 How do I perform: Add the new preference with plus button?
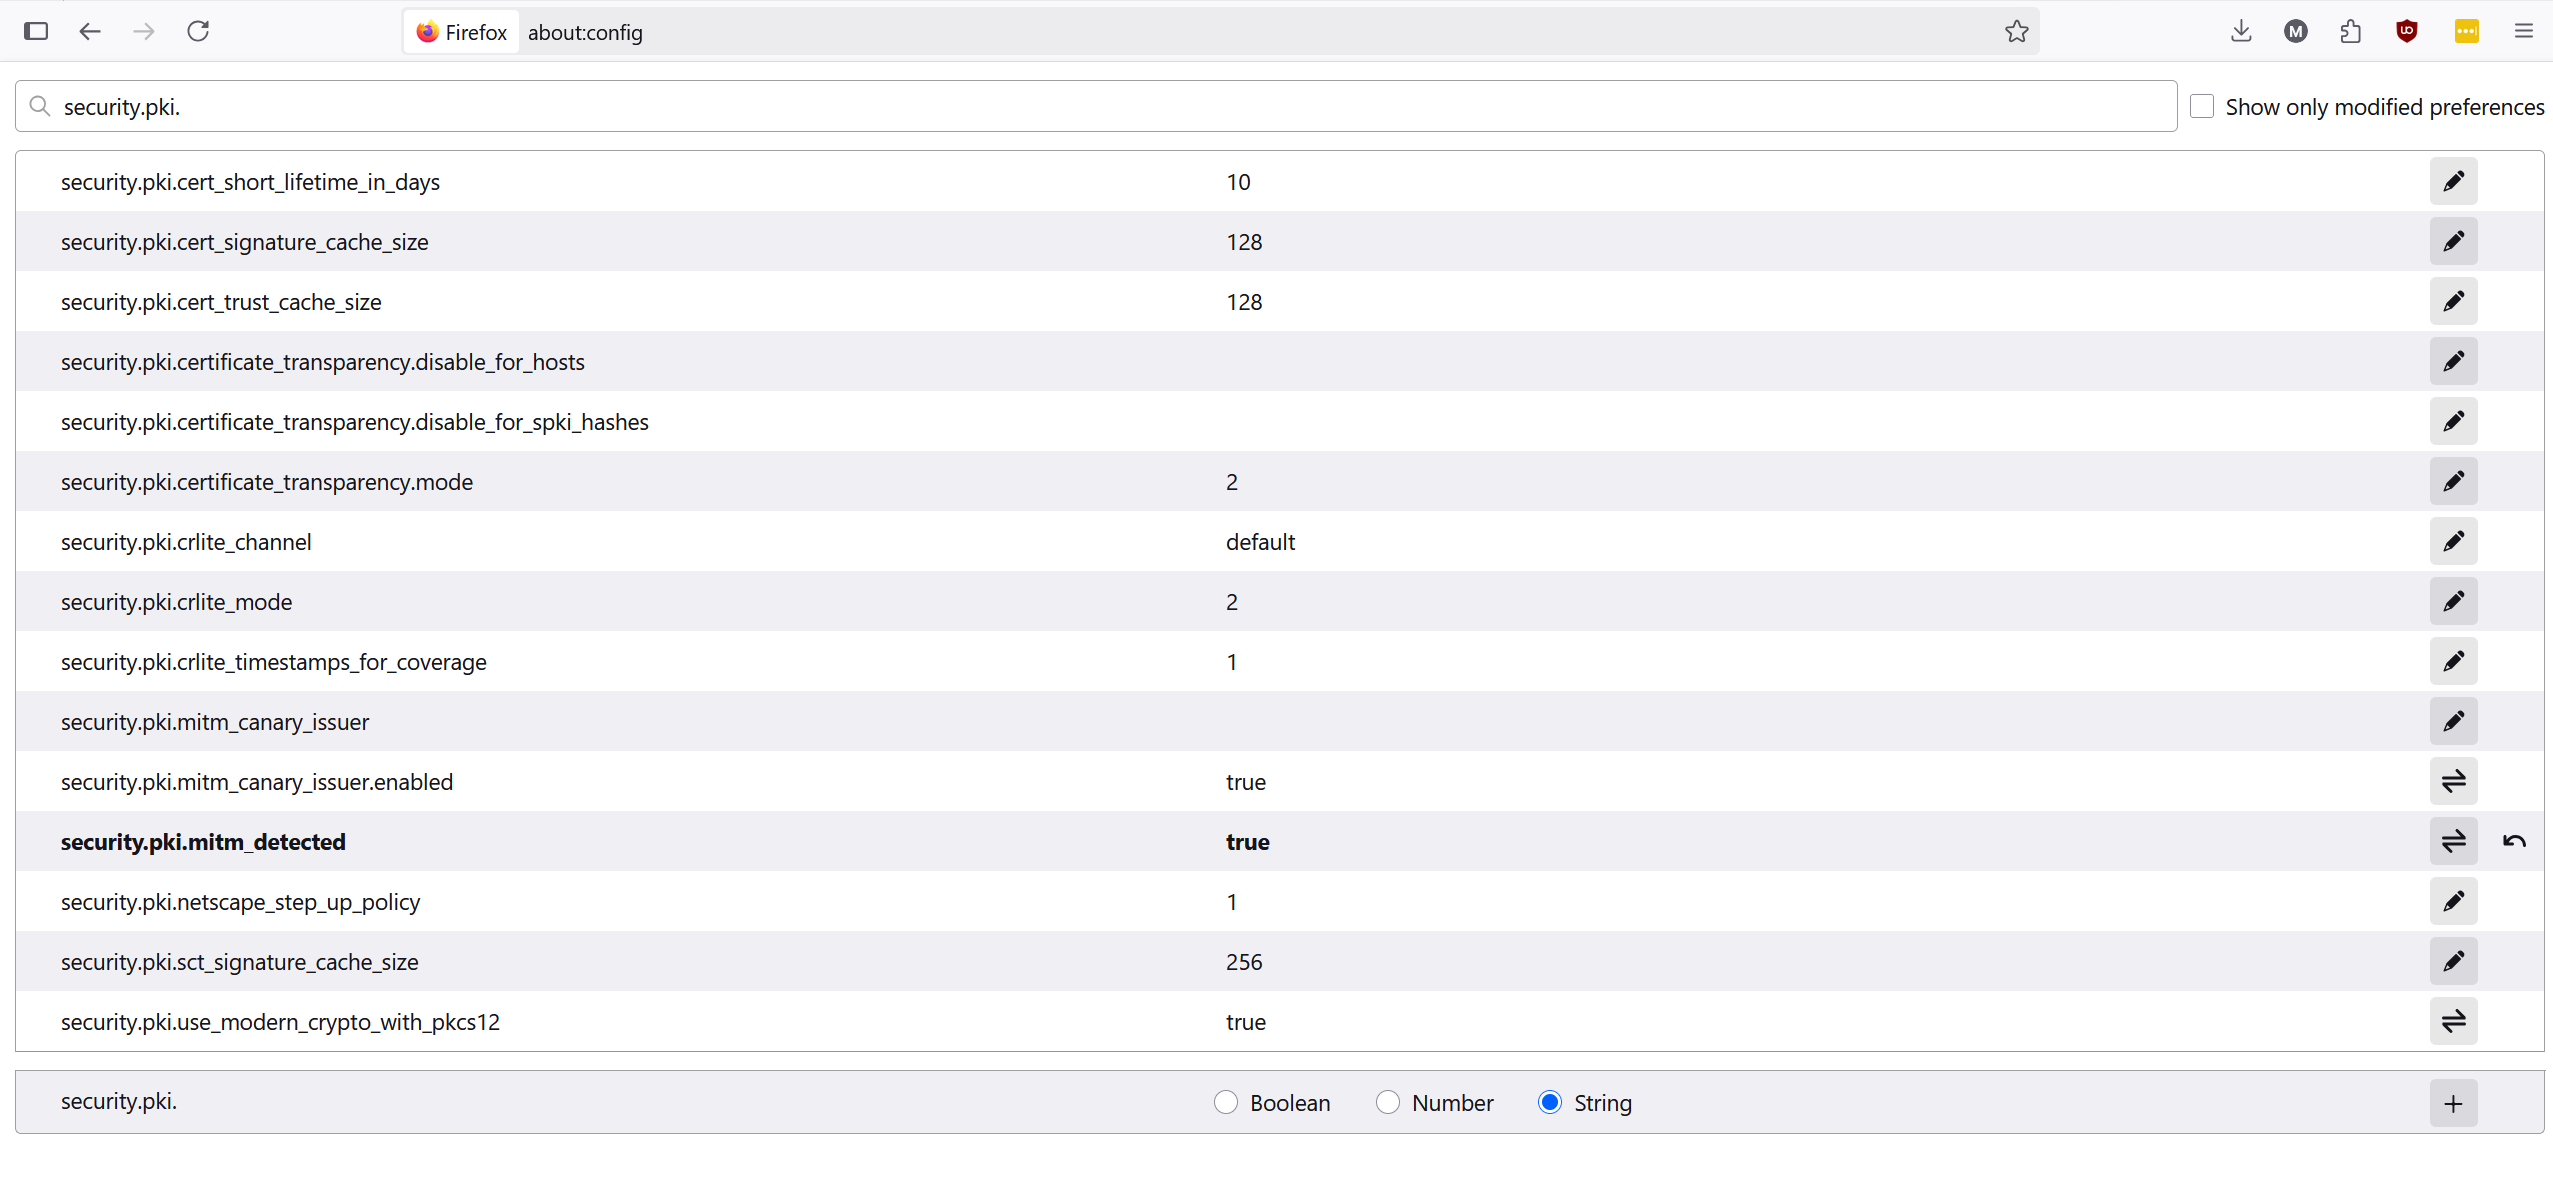[2454, 1103]
